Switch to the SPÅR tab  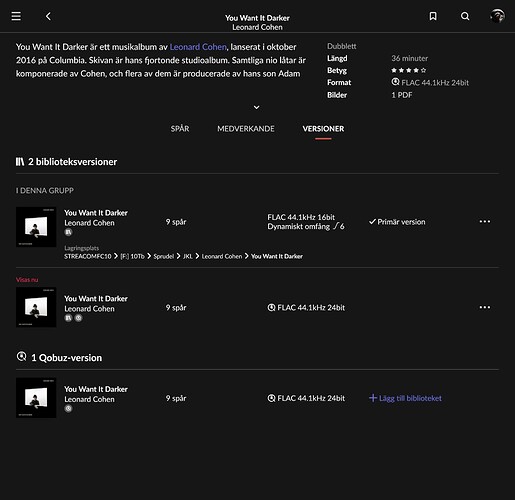180,129
